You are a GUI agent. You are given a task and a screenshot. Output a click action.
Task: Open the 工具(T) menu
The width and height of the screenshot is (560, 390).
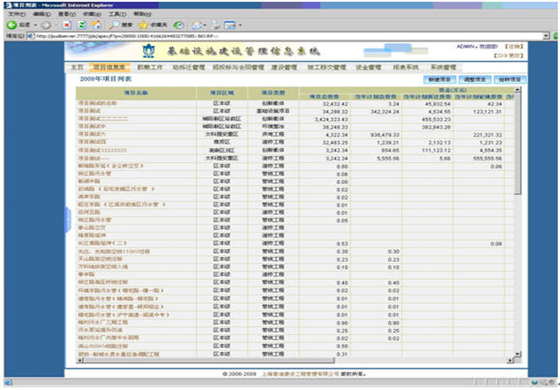tap(117, 14)
